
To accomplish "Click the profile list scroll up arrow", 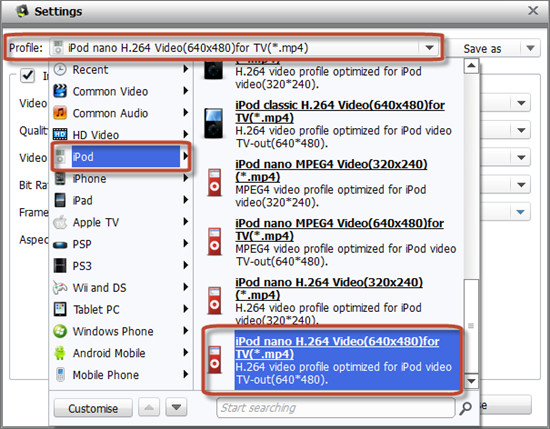I will [x=471, y=66].
